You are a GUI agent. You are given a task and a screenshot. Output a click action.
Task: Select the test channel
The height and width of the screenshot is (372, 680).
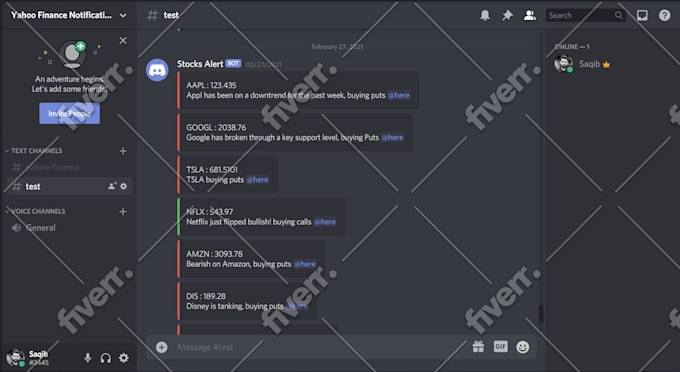tap(69, 186)
